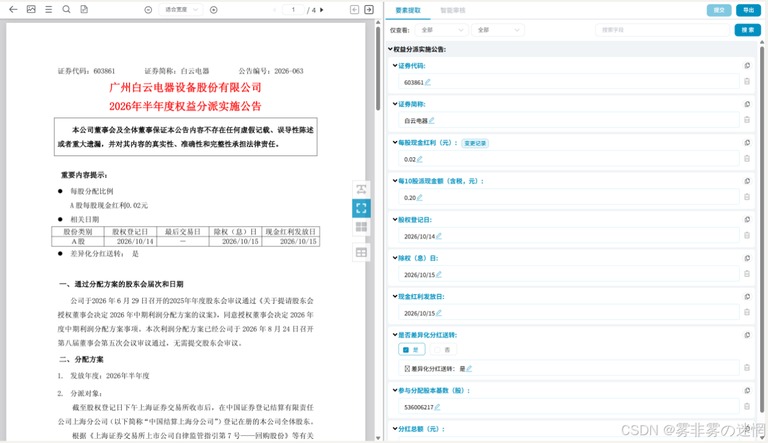This screenshot has width=768, height=443.
Task: Edit the 0.20 value with pencil icon
Action: (x=420, y=197)
